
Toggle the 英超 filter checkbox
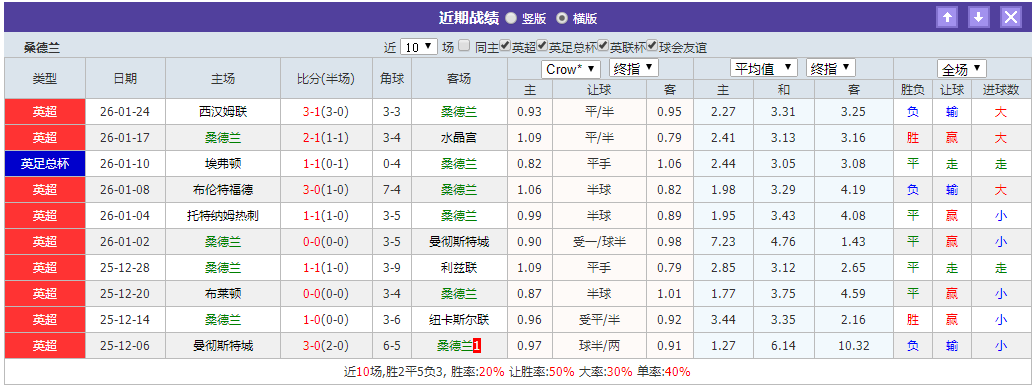(x=504, y=46)
